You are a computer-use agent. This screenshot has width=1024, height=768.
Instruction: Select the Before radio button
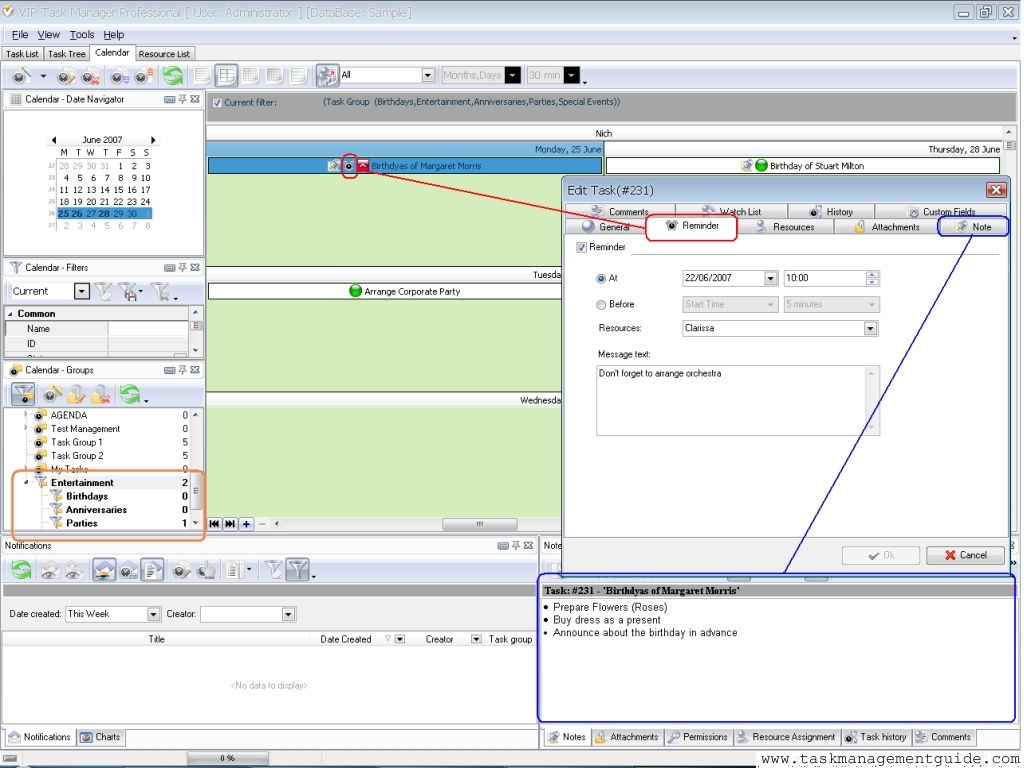[601, 305]
